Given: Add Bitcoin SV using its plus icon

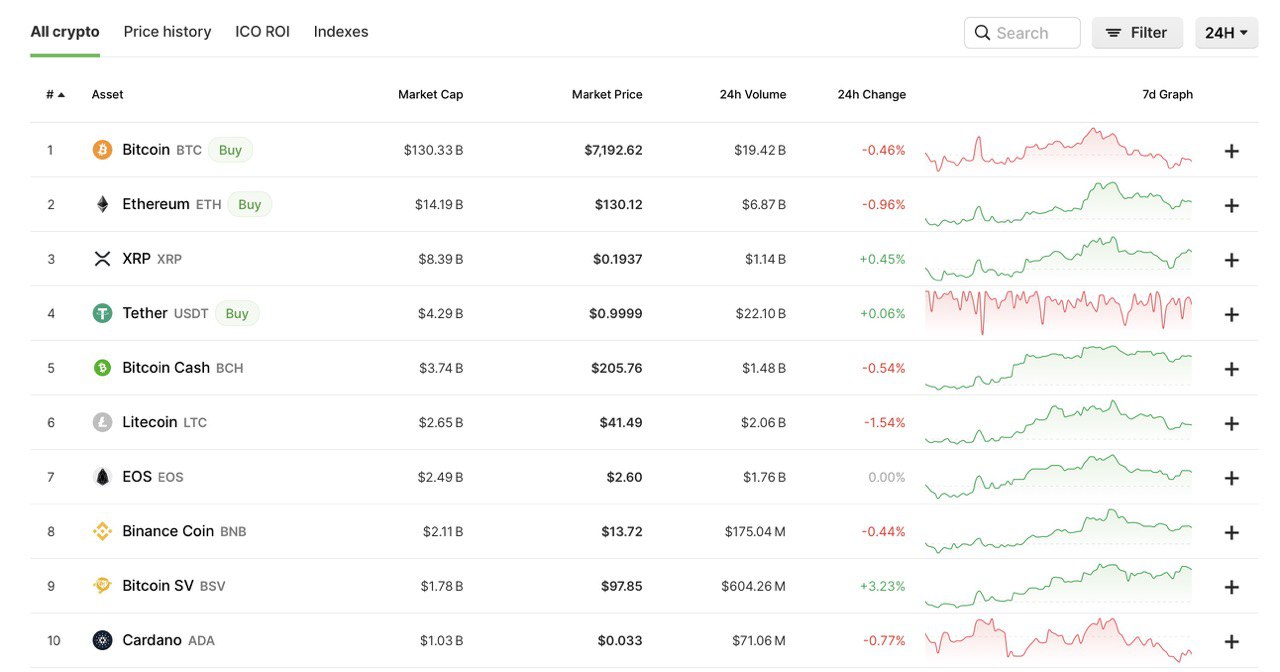Looking at the screenshot, I should 1232,587.
